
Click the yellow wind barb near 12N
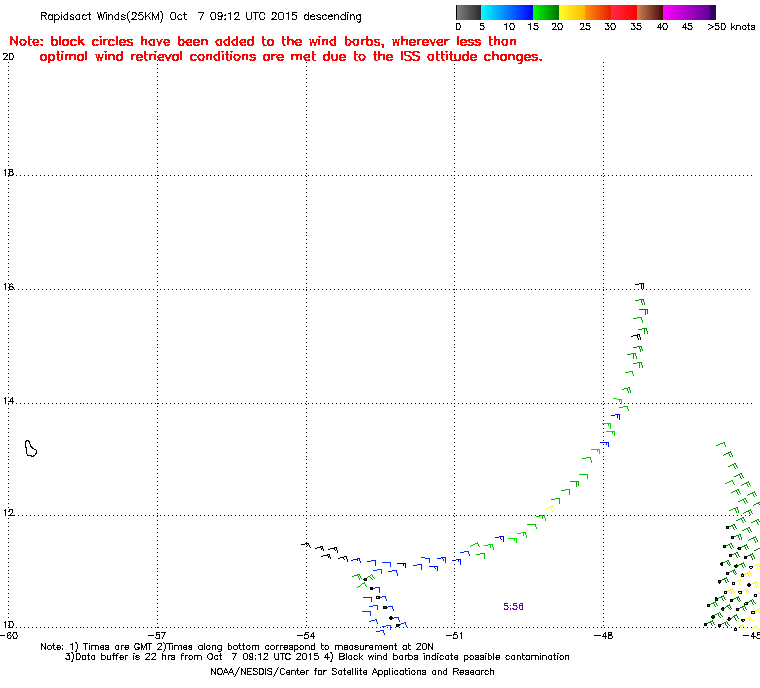[x=549, y=508]
